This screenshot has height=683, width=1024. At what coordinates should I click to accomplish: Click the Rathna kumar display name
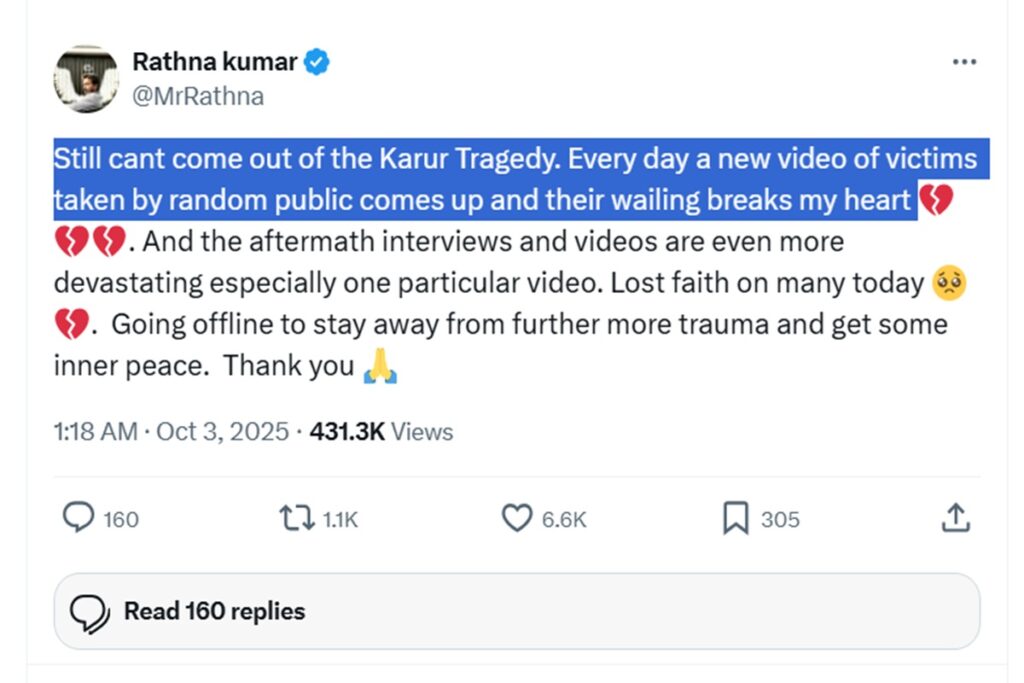coord(214,62)
